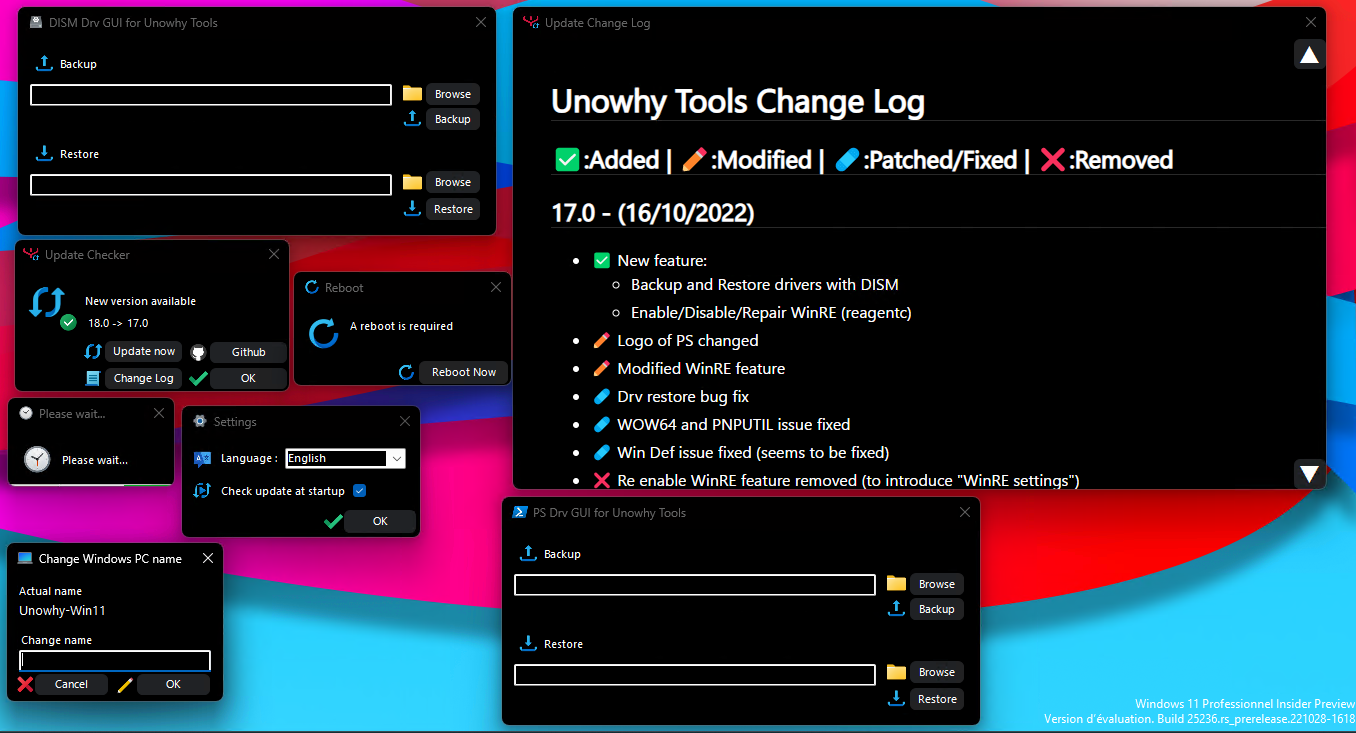Open Github from Update Checker
Viewport: 1356px width, 733px height.
tap(249, 352)
